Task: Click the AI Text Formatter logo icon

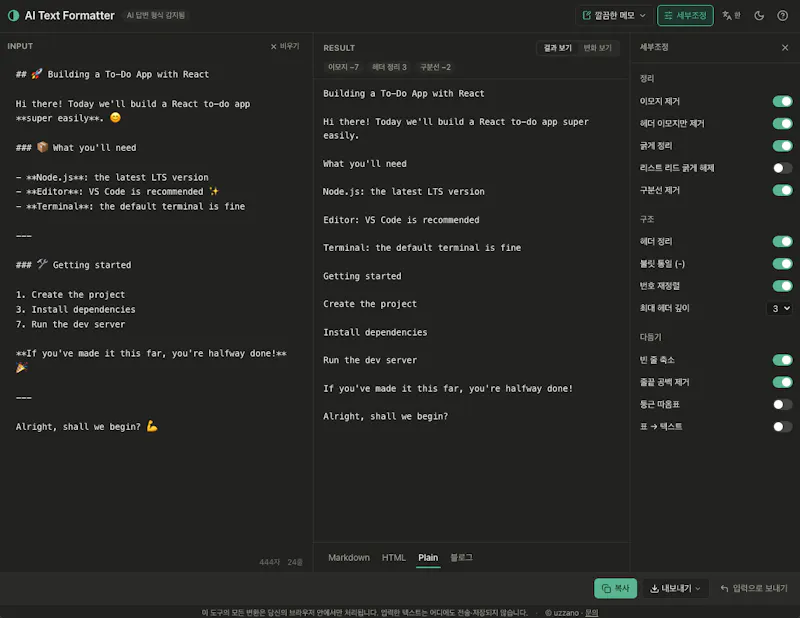Action: tap(14, 16)
